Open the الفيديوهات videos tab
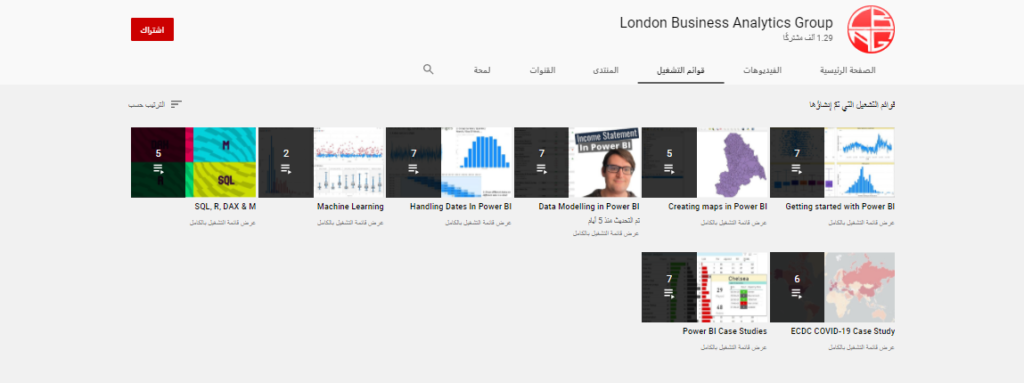 pyautogui.click(x=762, y=70)
